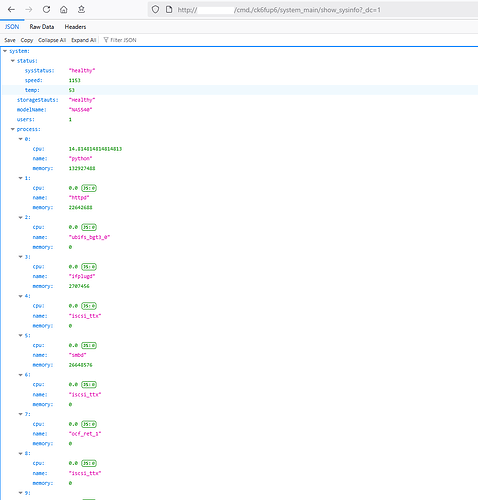The width and height of the screenshot is (478, 500).
Task: Open the shield tracking protection icon
Action: [155, 10]
